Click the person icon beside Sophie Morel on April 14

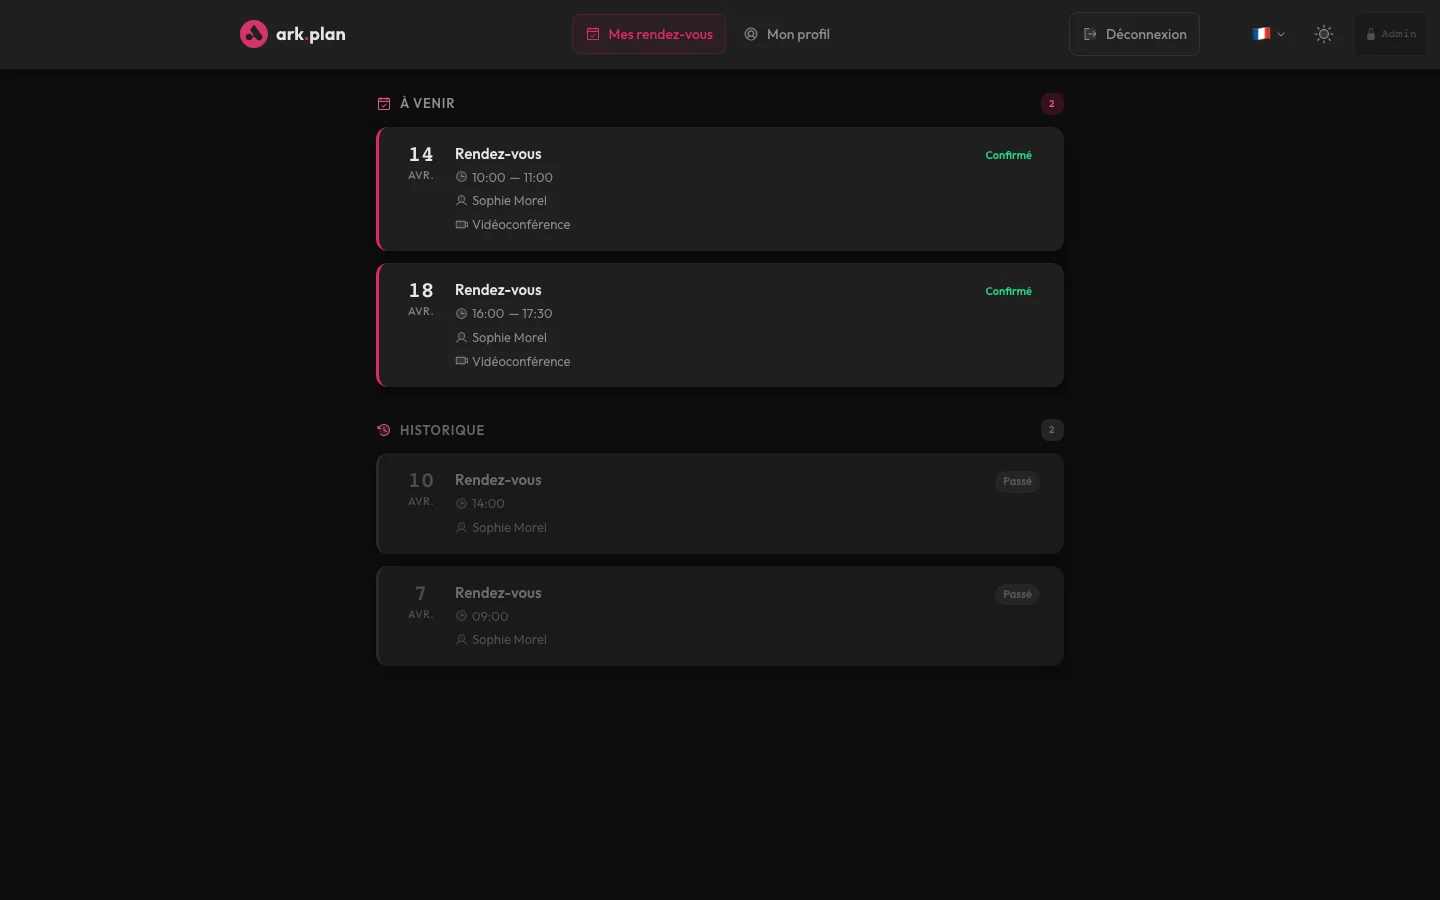click(x=461, y=200)
